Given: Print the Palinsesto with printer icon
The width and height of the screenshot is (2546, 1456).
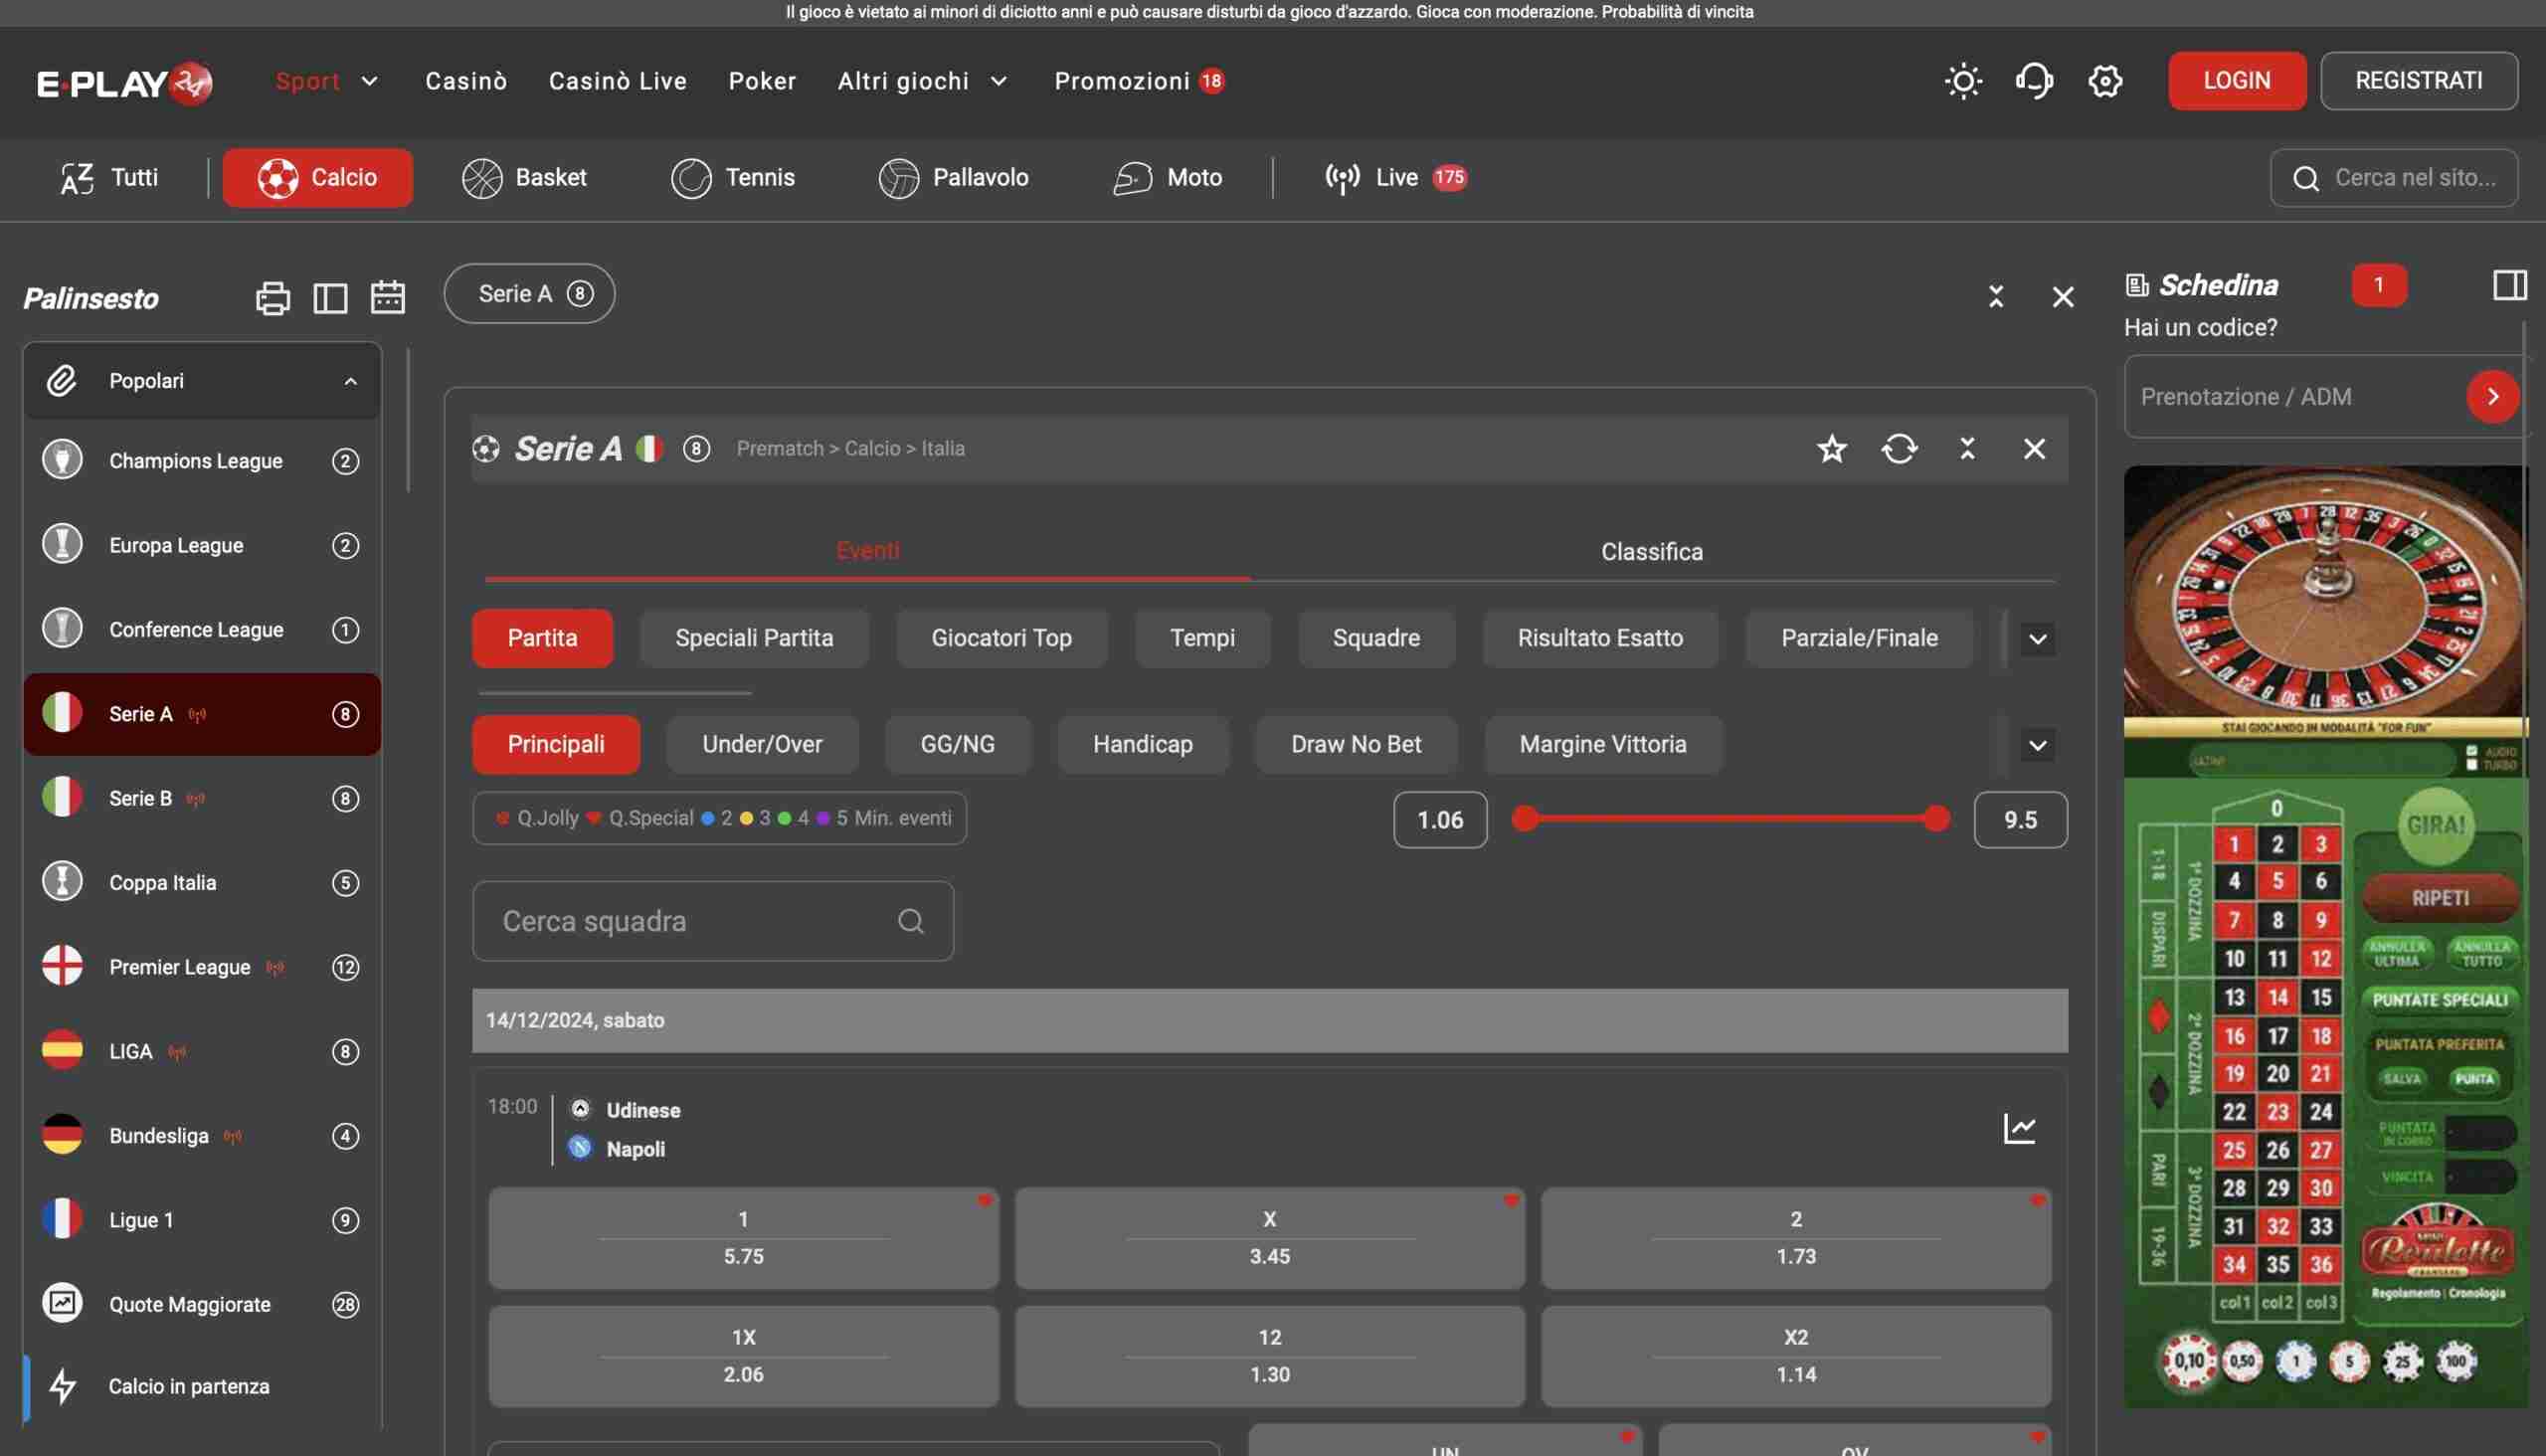Looking at the screenshot, I should pyautogui.click(x=273, y=298).
